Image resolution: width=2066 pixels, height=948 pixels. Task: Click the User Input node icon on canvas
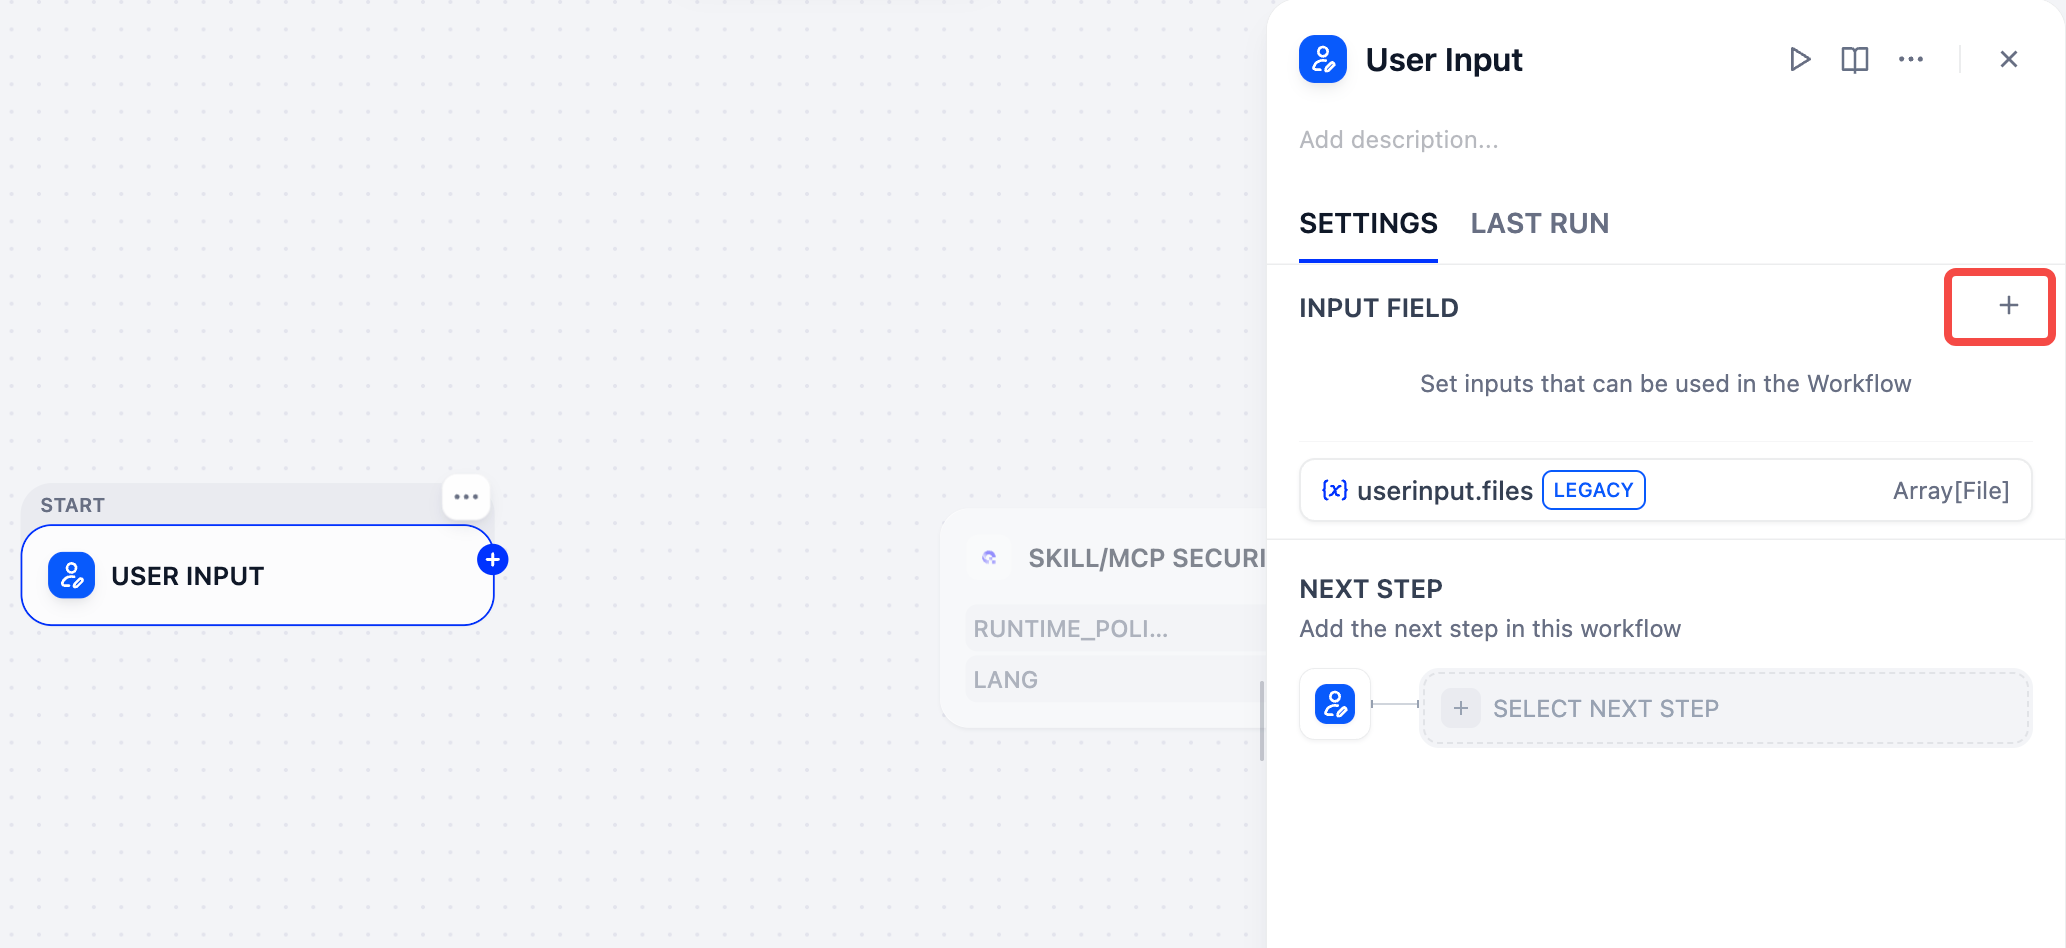pyautogui.click(x=71, y=576)
